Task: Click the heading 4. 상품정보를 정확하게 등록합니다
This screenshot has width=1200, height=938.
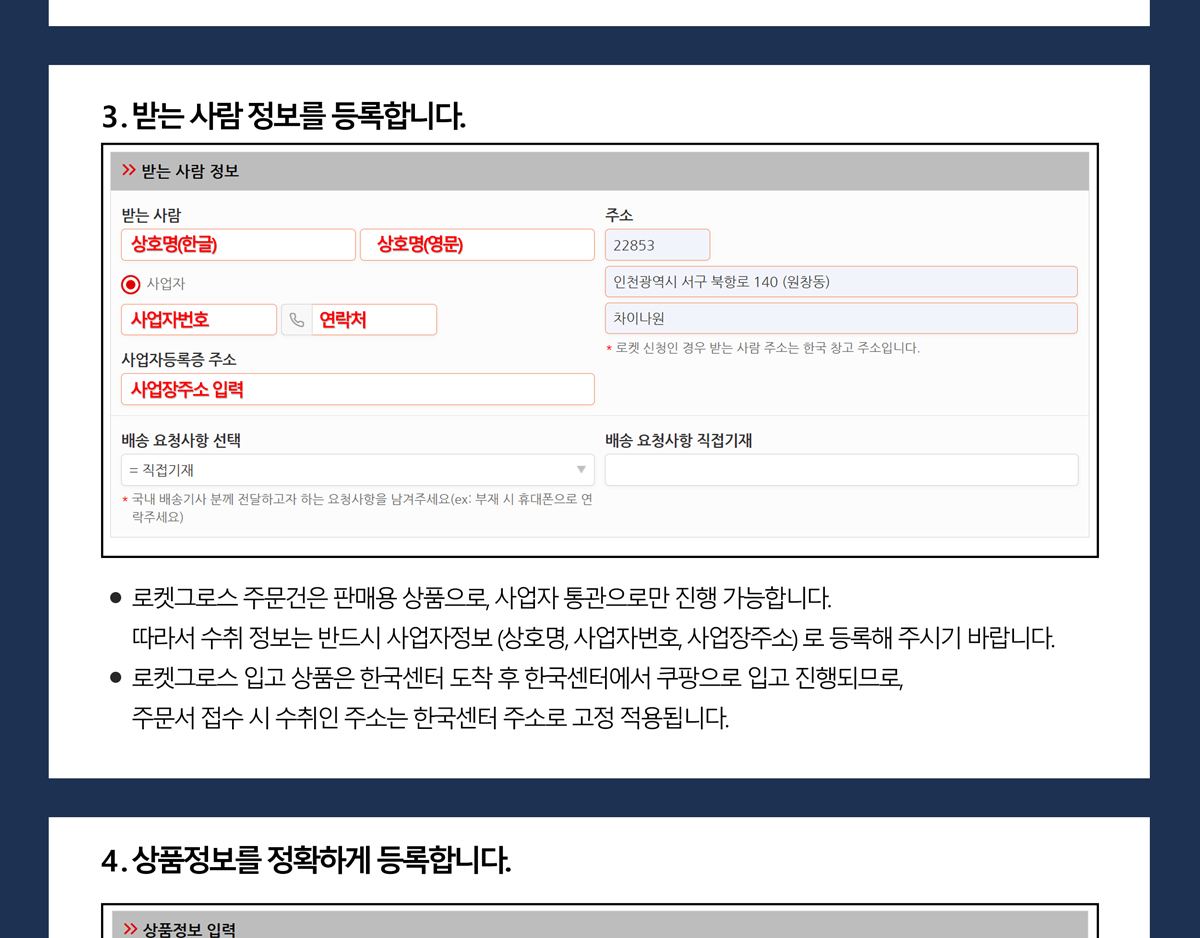Action: [x=306, y=860]
